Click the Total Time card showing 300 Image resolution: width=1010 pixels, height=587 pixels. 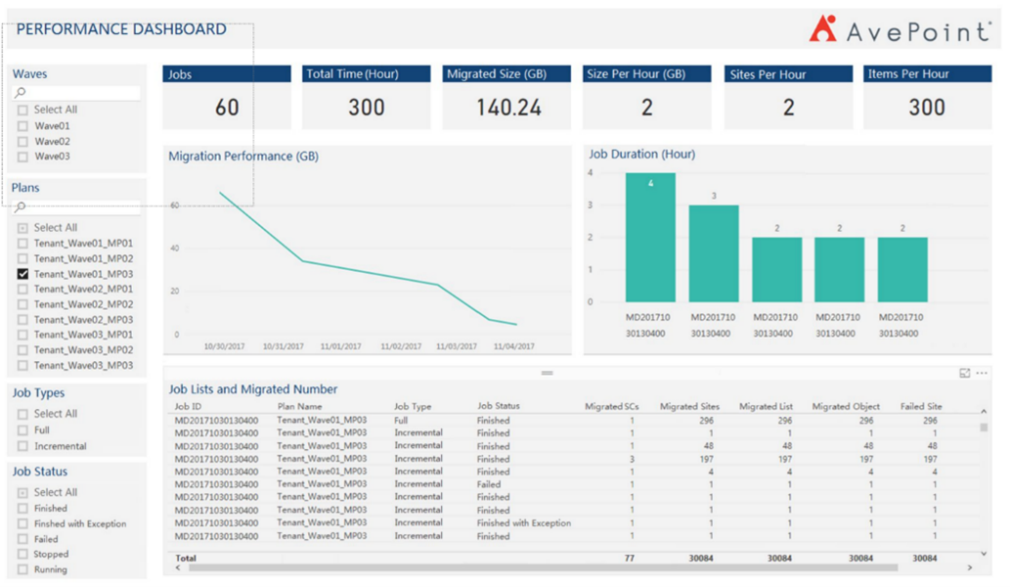[x=367, y=97]
